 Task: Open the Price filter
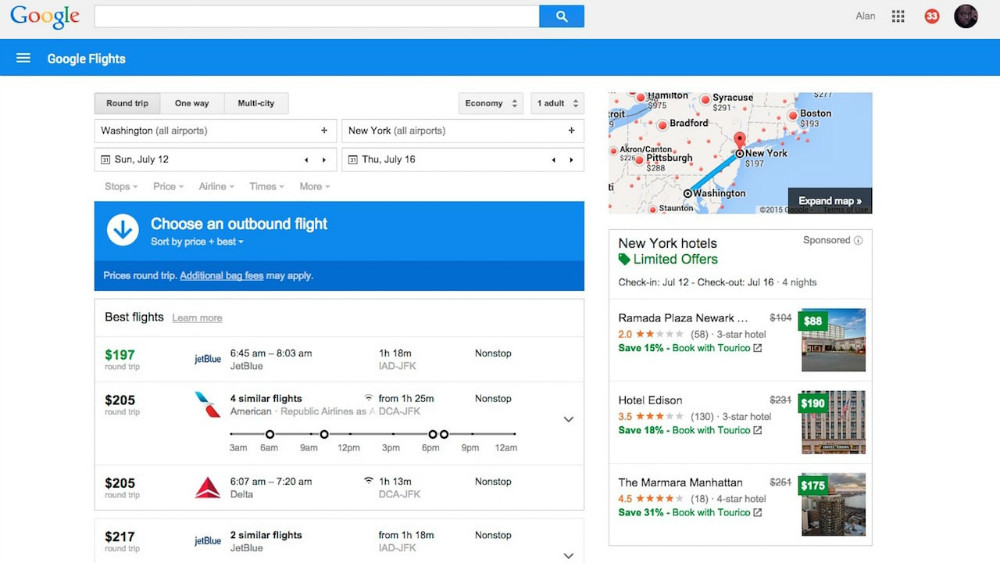pos(168,187)
